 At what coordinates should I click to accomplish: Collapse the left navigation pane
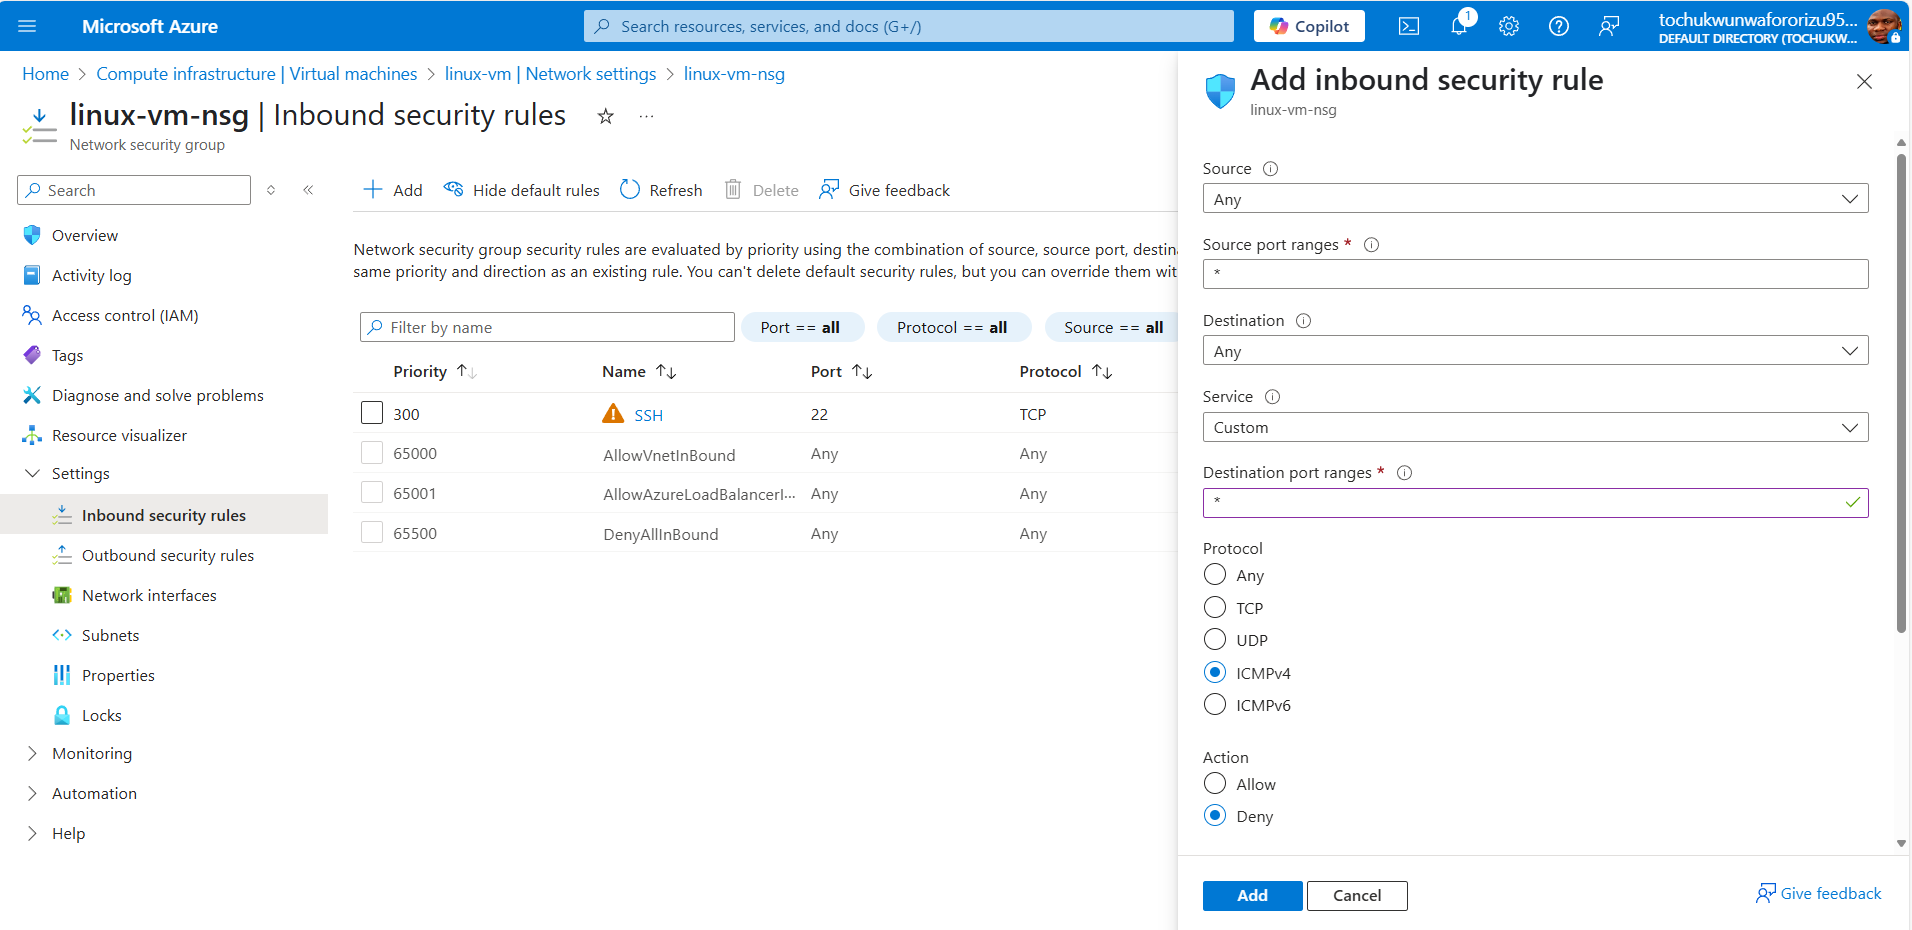click(x=308, y=190)
